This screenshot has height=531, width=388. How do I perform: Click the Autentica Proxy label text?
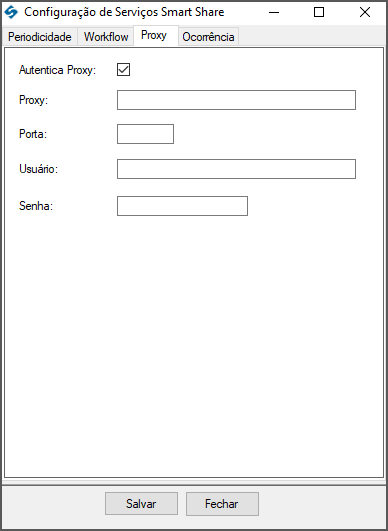click(58, 70)
